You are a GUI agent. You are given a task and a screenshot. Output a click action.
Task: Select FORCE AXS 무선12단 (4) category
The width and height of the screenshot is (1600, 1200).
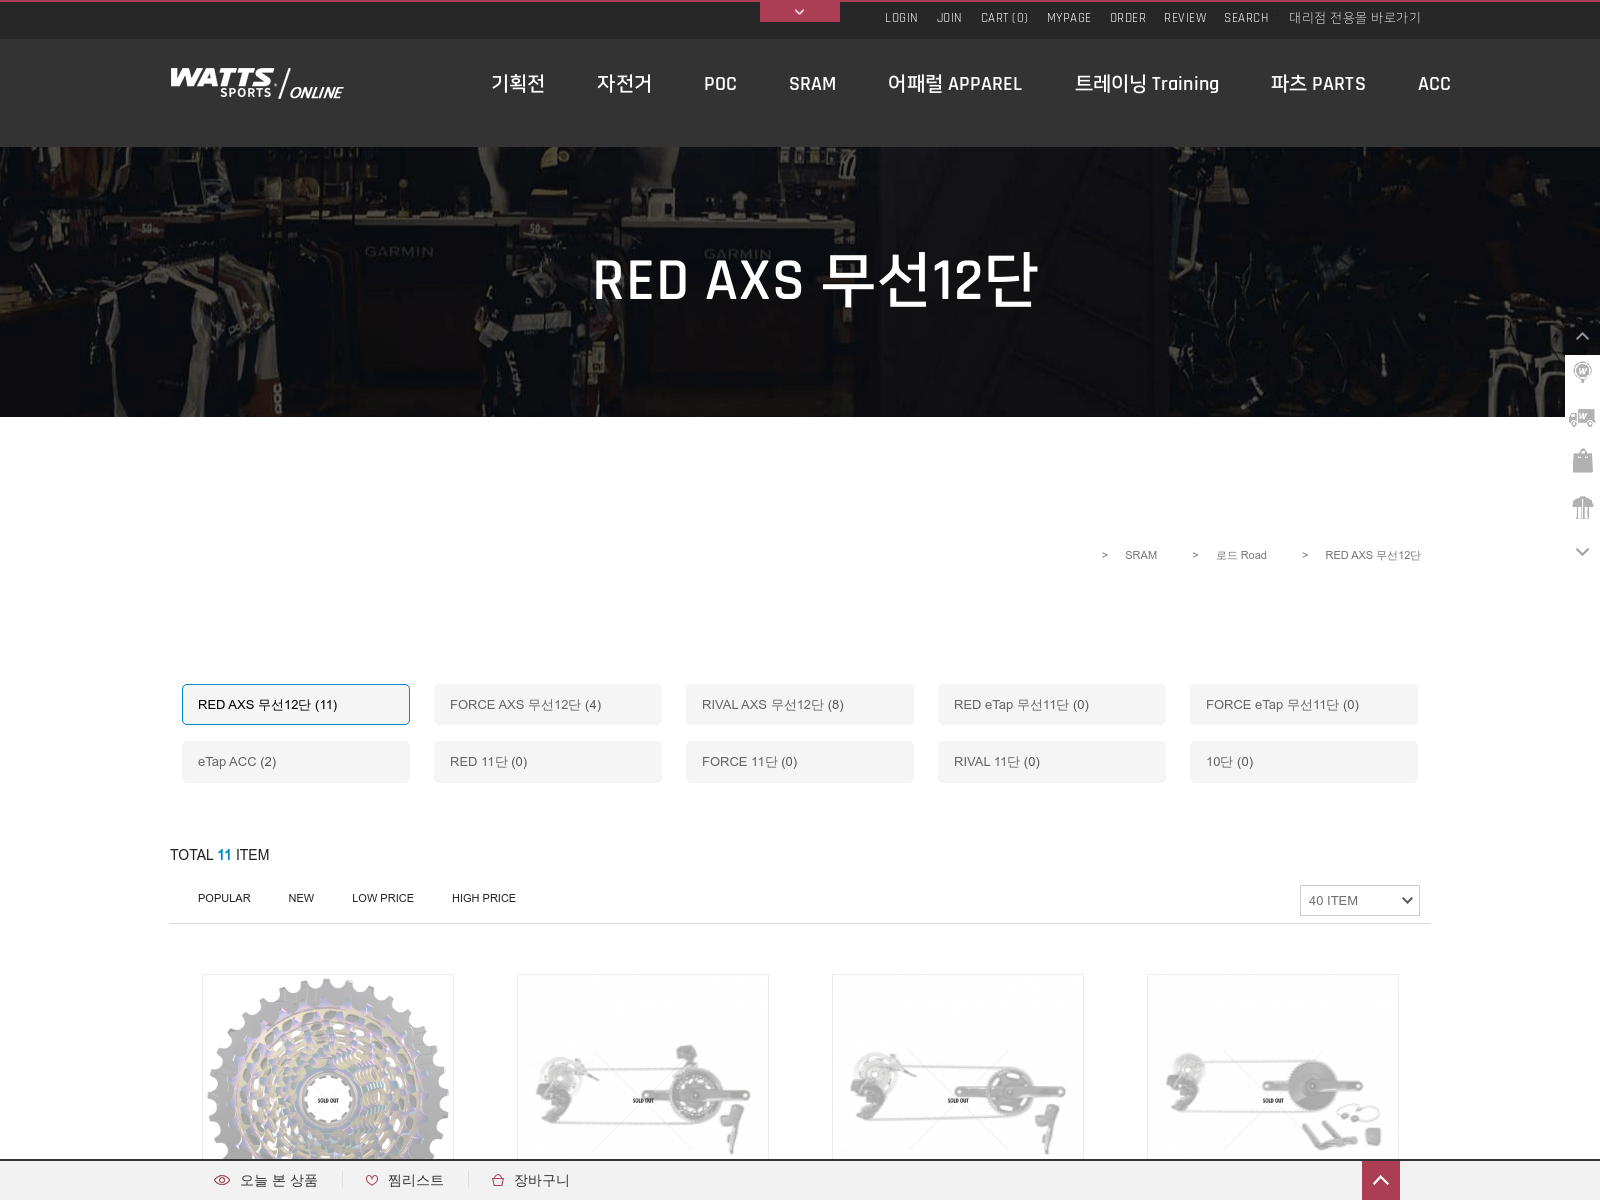548,705
